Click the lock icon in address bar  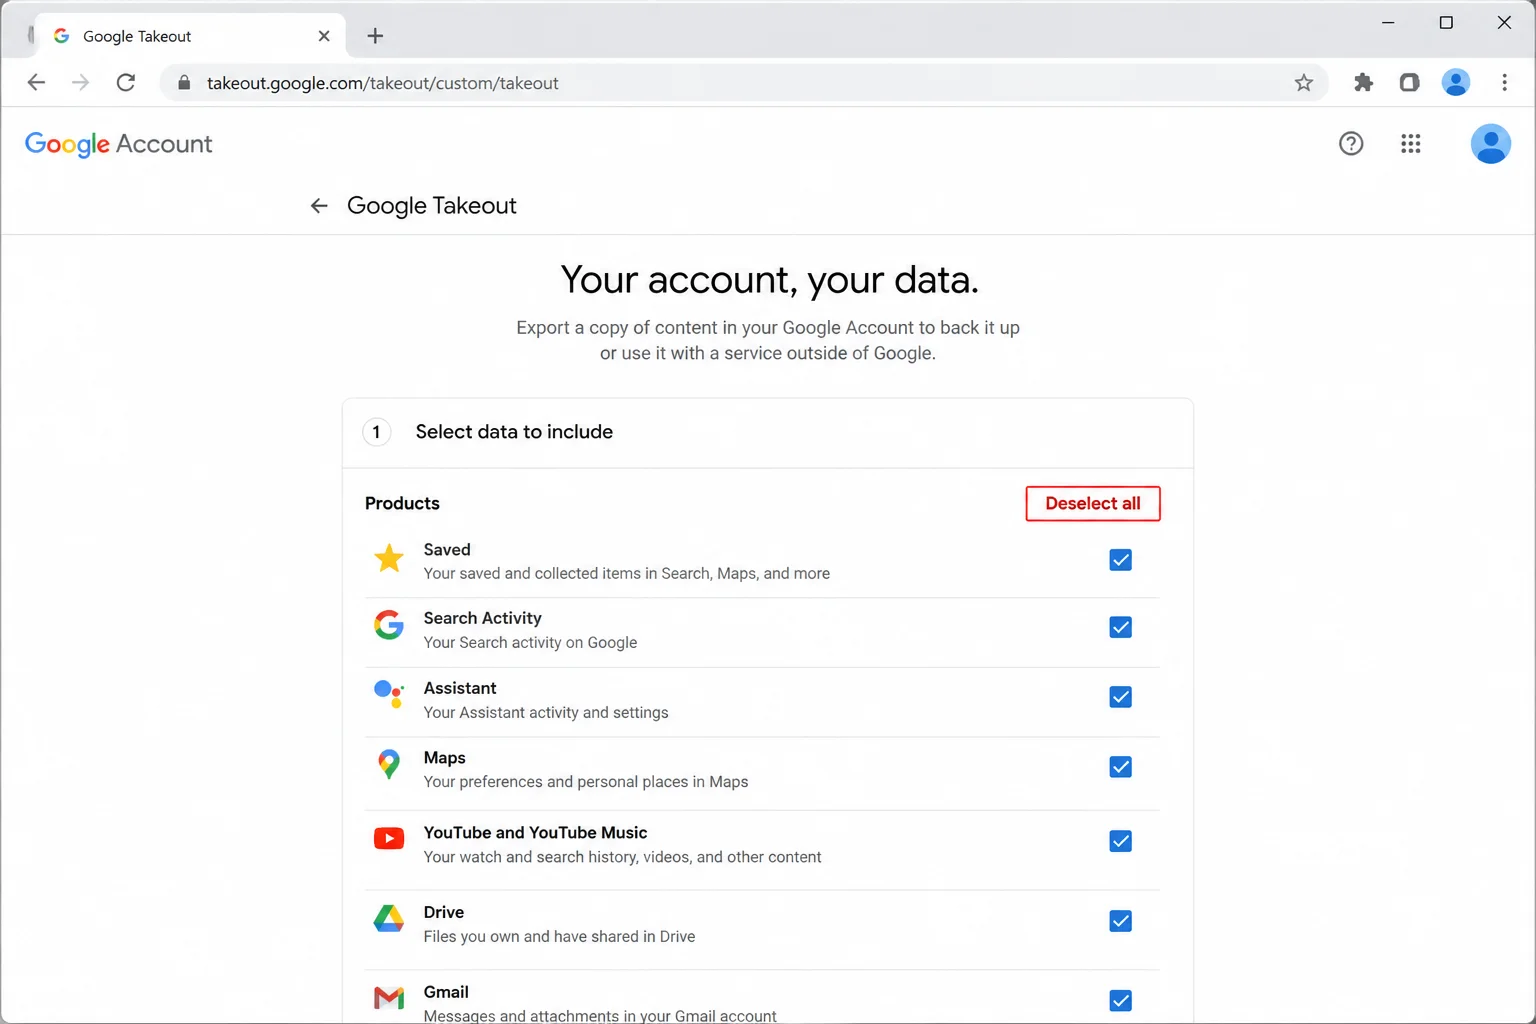[184, 83]
